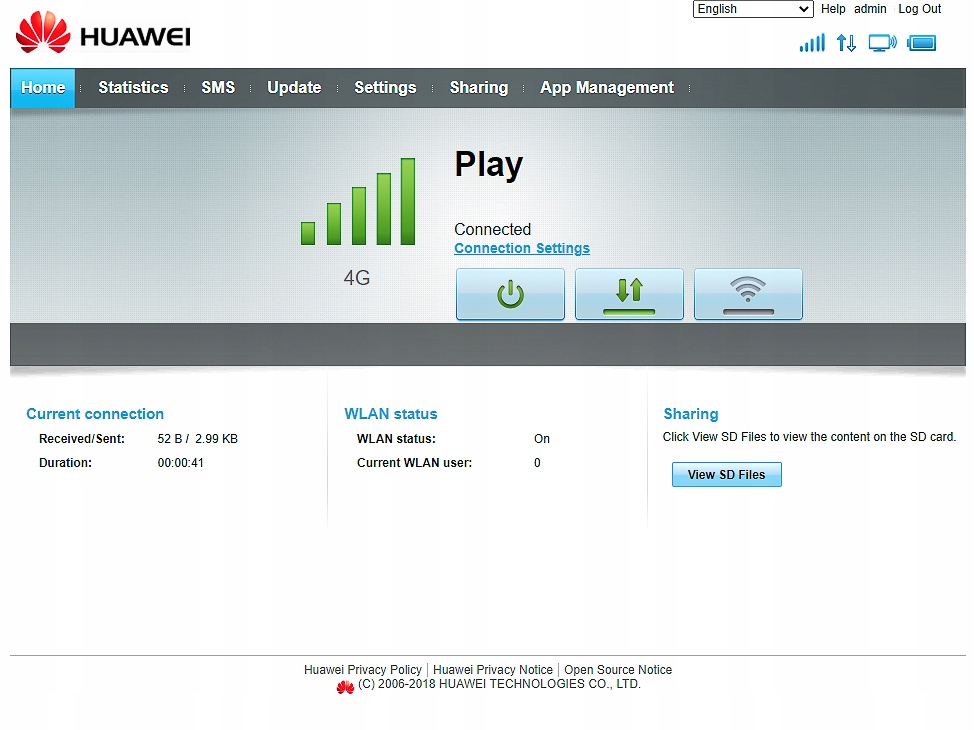This screenshot has width=974, height=730.
Task: Click the large green signal bars graphic
Action: pos(358,201)
